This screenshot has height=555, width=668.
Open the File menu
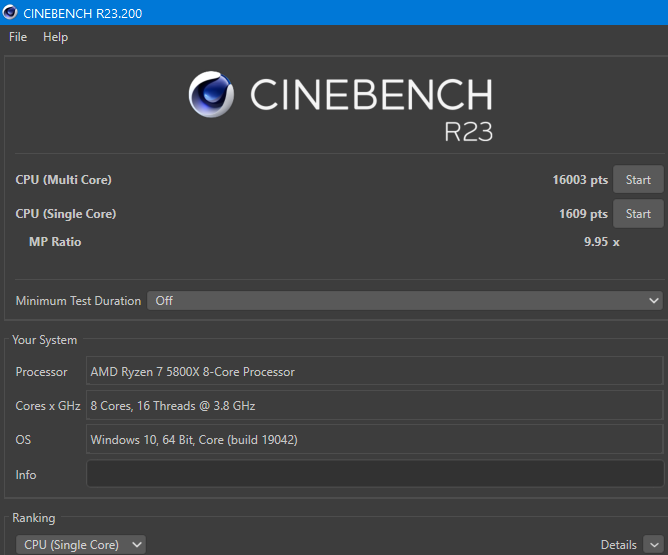[18, 37]
